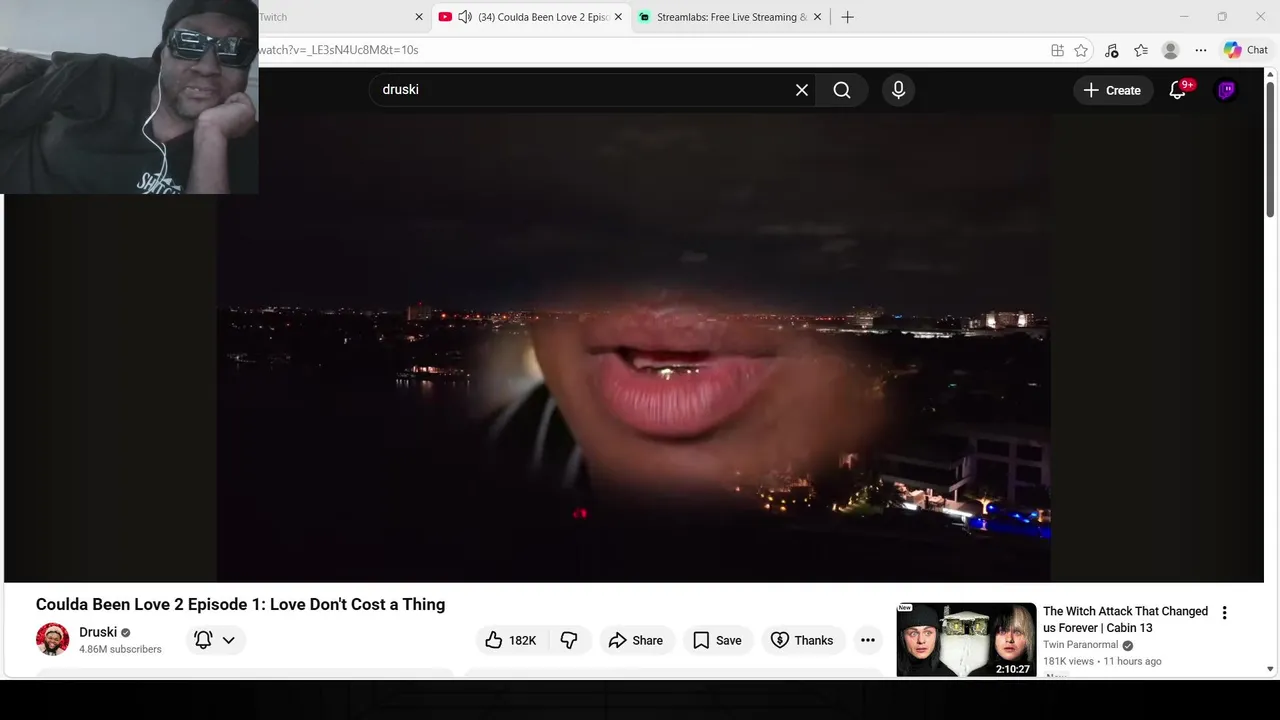Dislike the video

569,640
